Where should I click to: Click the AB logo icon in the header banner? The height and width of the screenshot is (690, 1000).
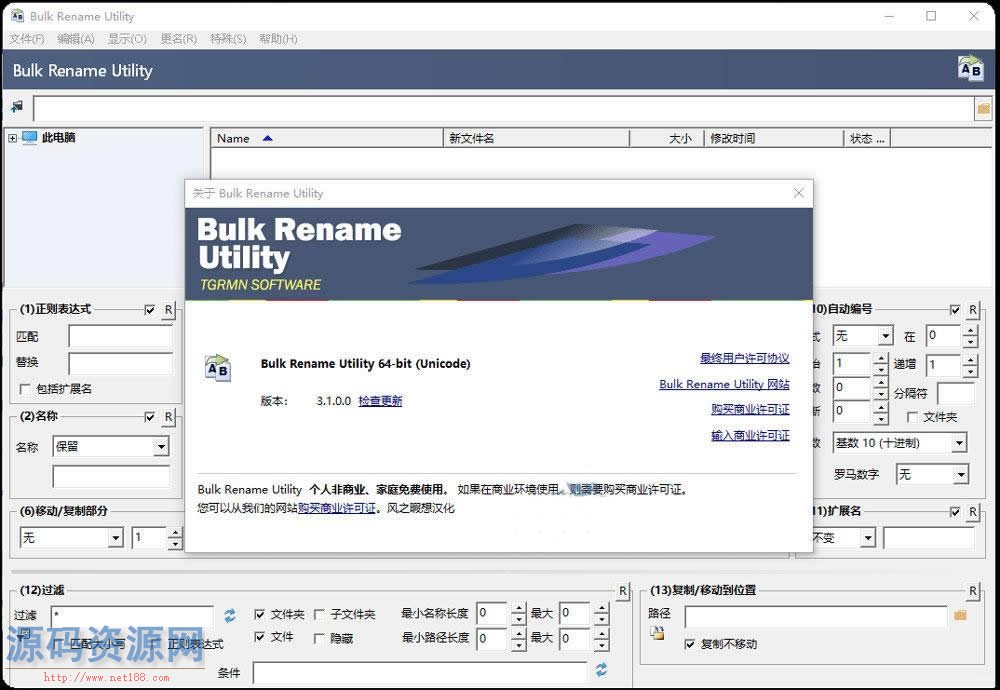click(971, 69)
